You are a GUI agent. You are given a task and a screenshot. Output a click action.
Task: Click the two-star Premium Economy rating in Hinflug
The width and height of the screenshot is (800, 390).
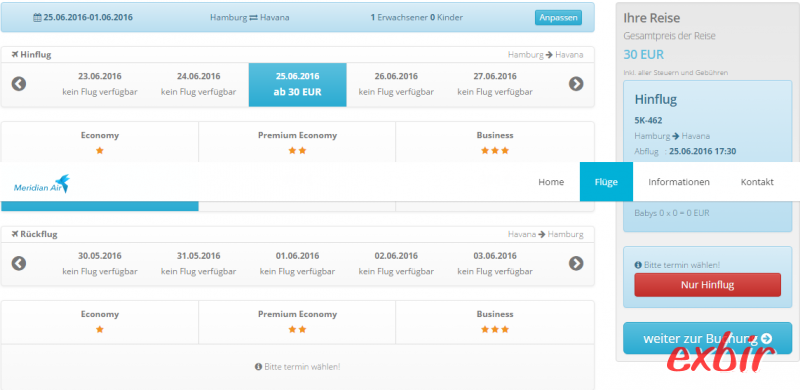tap(297, 151)
